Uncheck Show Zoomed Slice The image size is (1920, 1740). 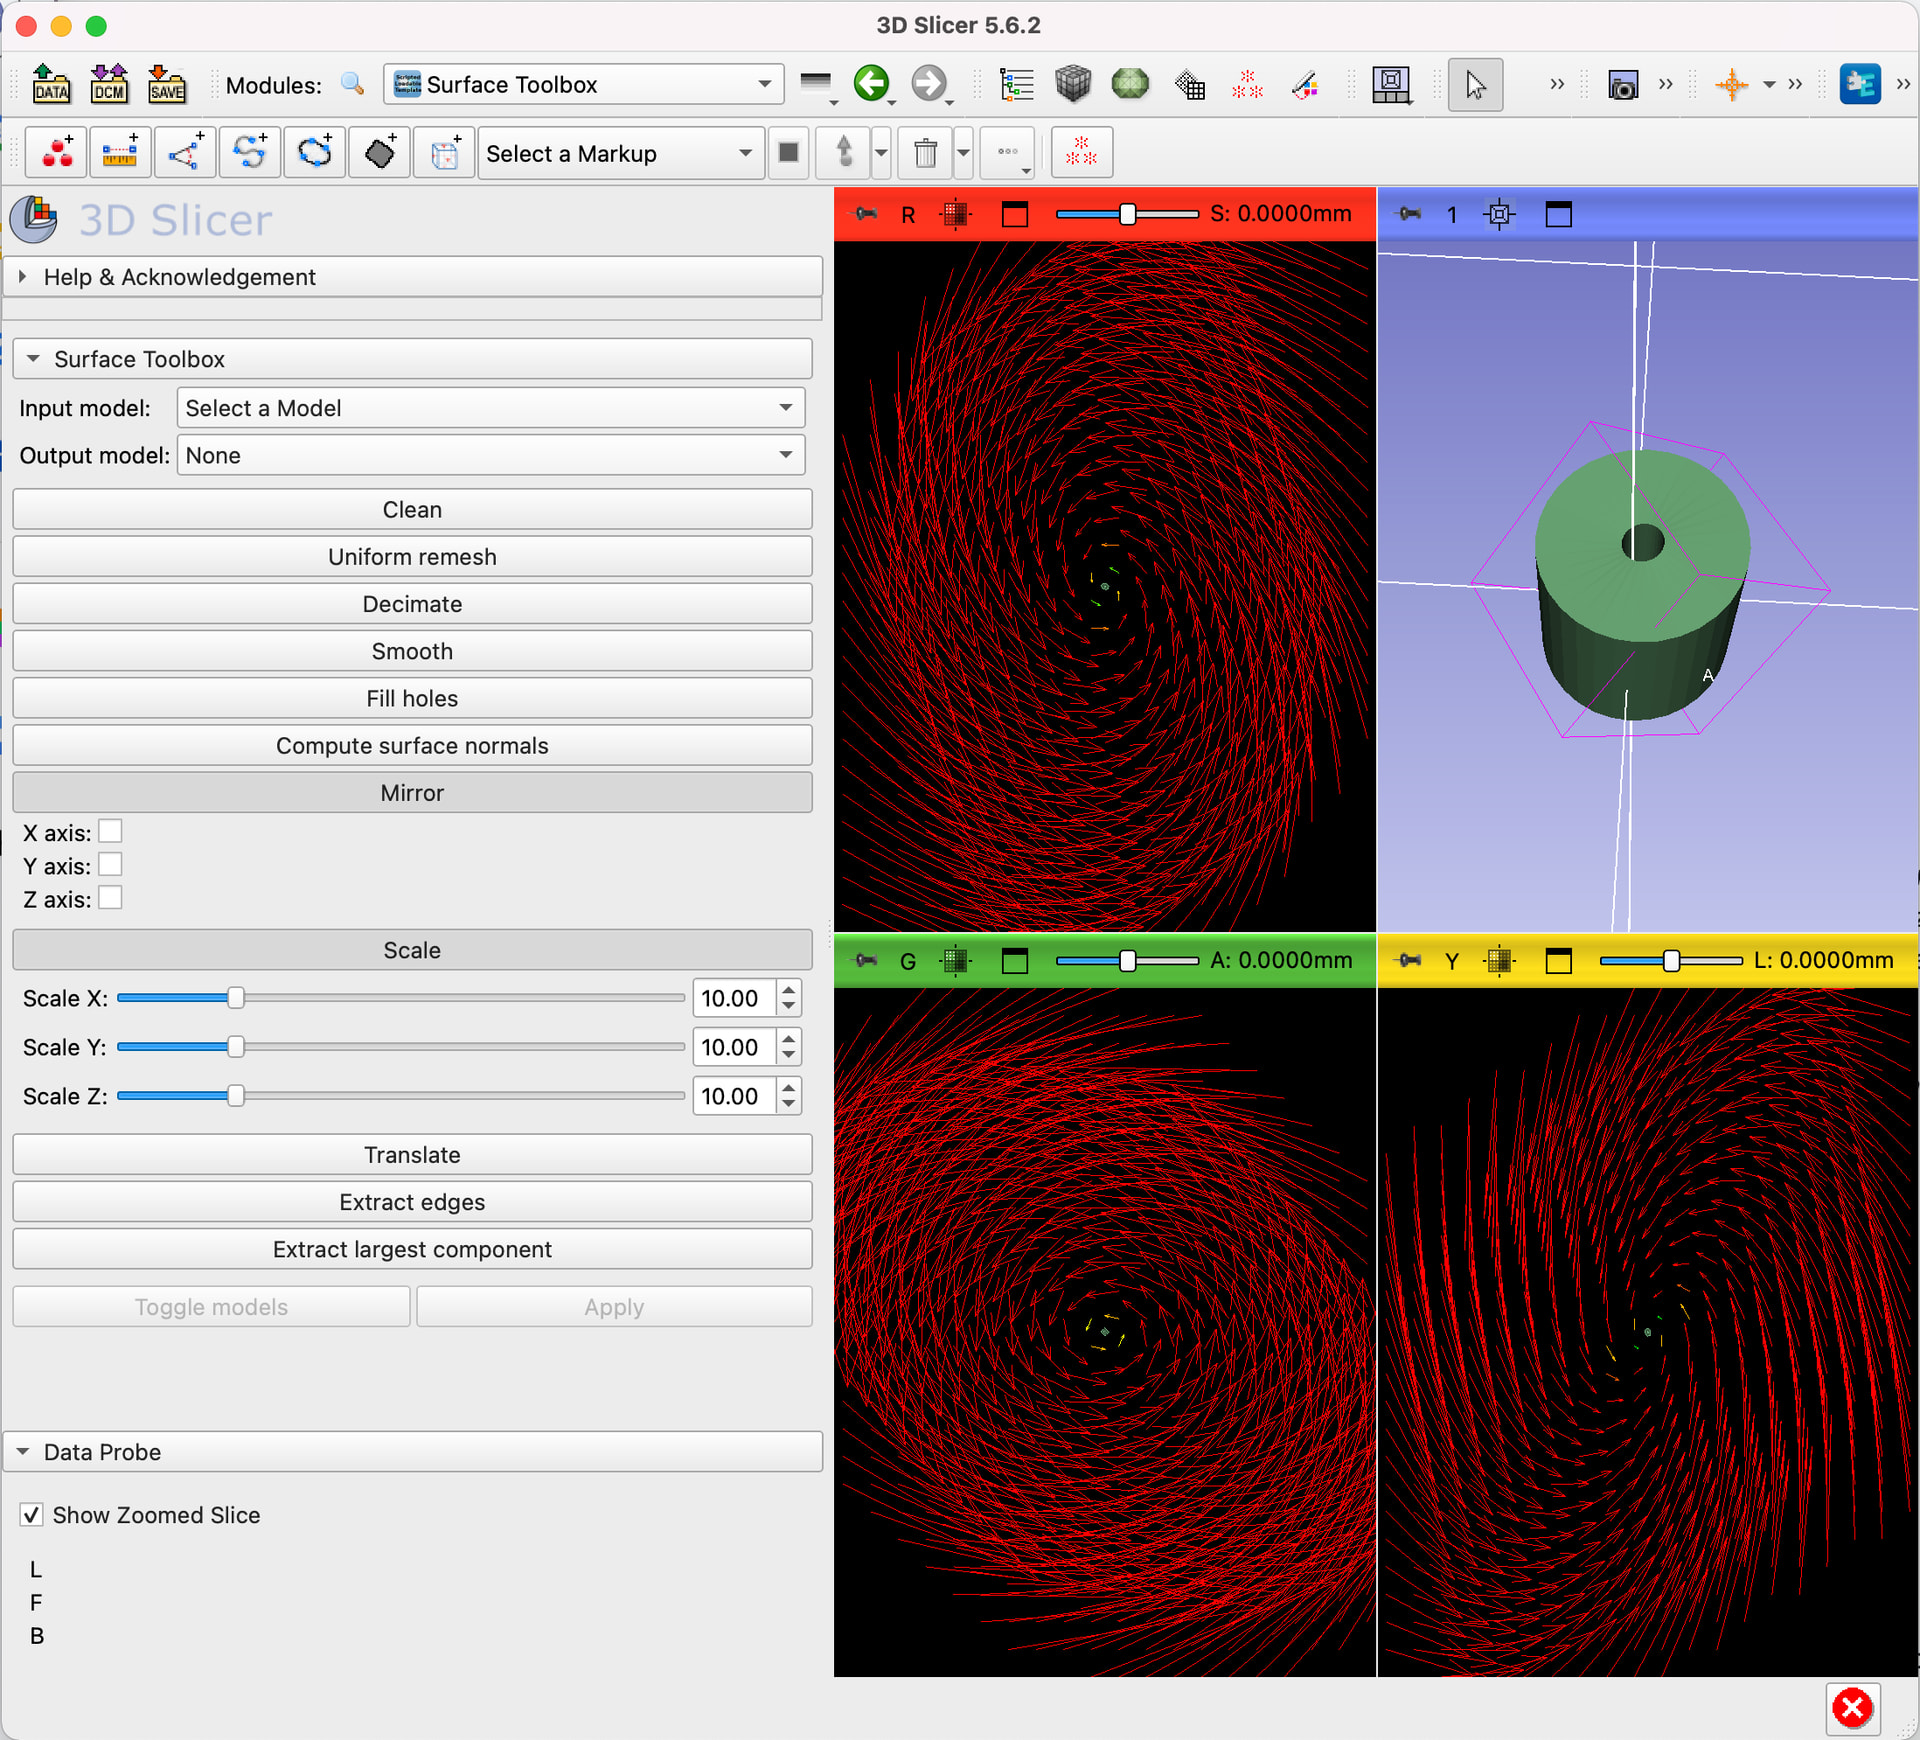tap(32, 1515)
